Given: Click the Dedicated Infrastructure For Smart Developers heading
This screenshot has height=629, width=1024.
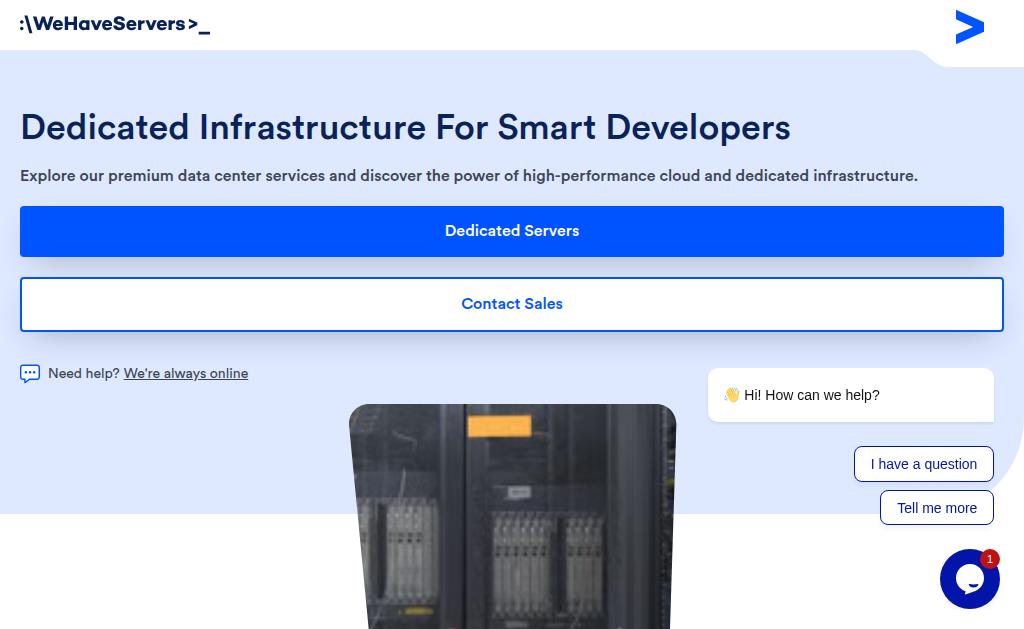Looking at the screenshot, I should point(406,127).
